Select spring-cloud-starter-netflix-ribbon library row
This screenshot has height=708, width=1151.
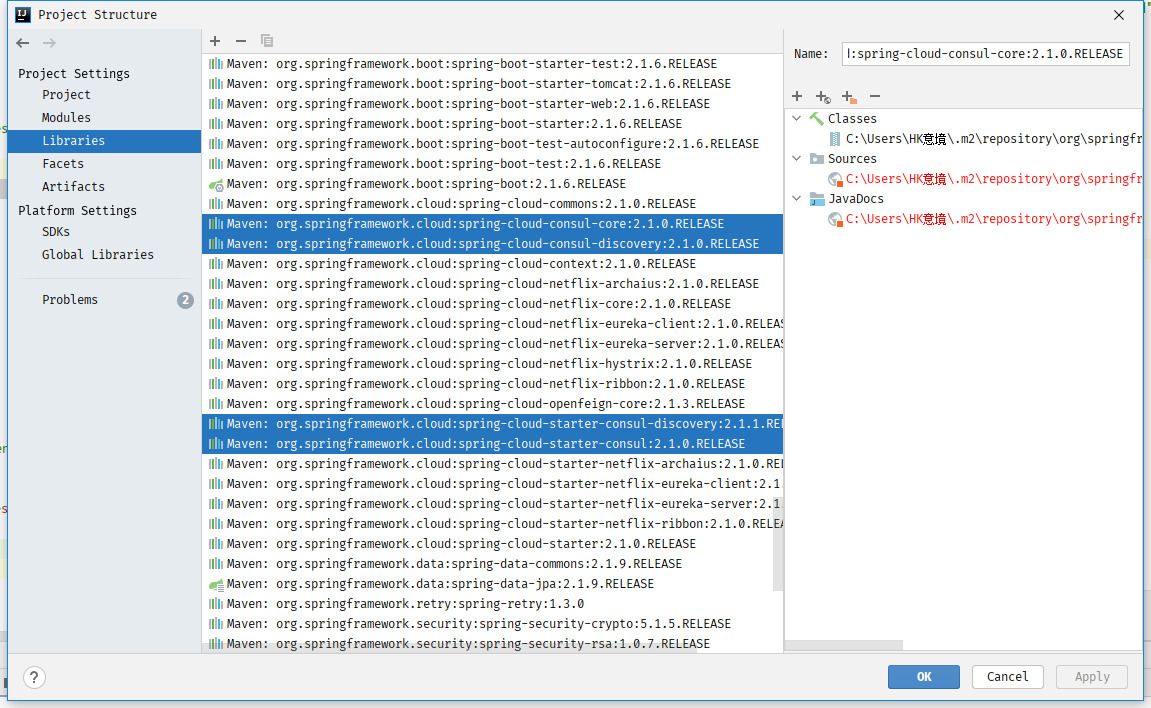492,524
